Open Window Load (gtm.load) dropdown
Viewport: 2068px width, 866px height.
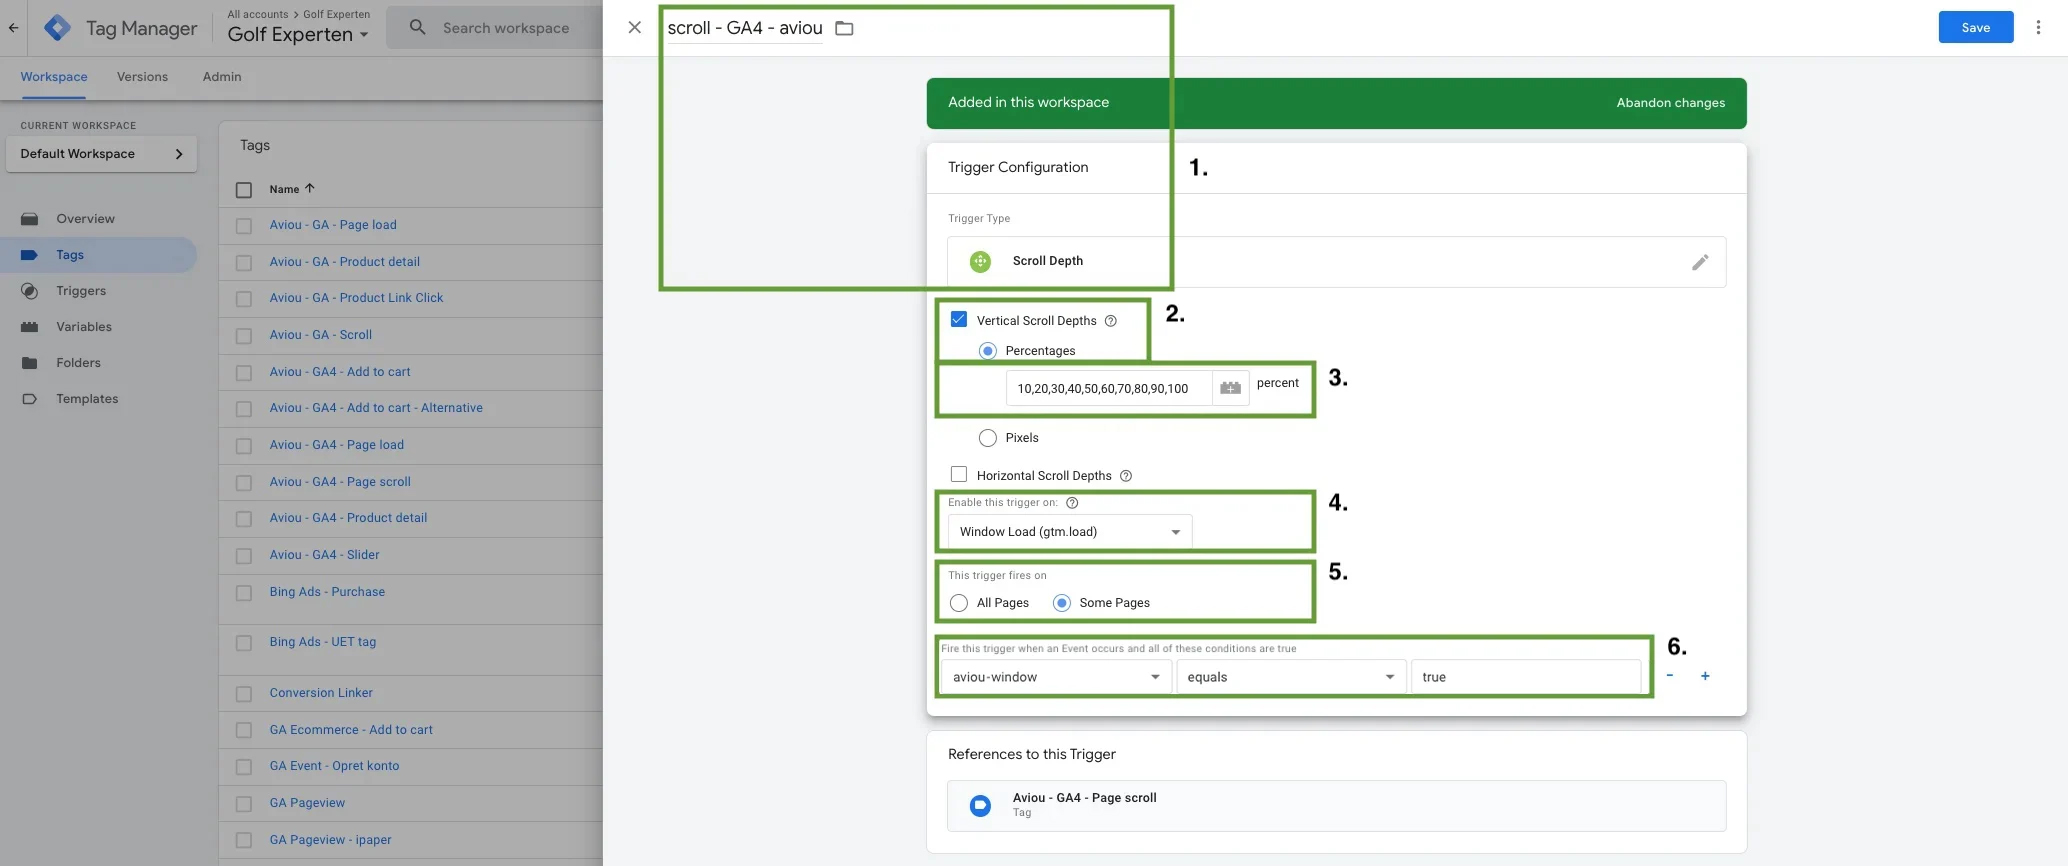1070,532
